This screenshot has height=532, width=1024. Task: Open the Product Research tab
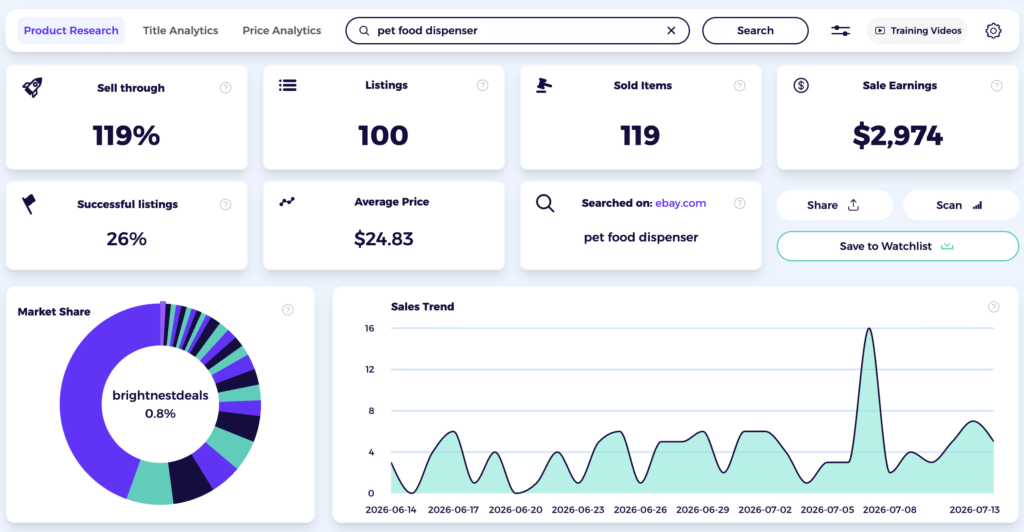point(71,31)
